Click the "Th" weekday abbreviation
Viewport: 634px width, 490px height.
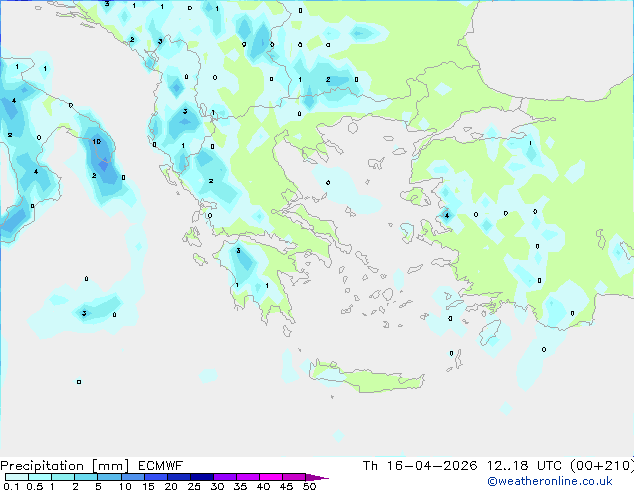pyautogui.click(x=370, y=466)
